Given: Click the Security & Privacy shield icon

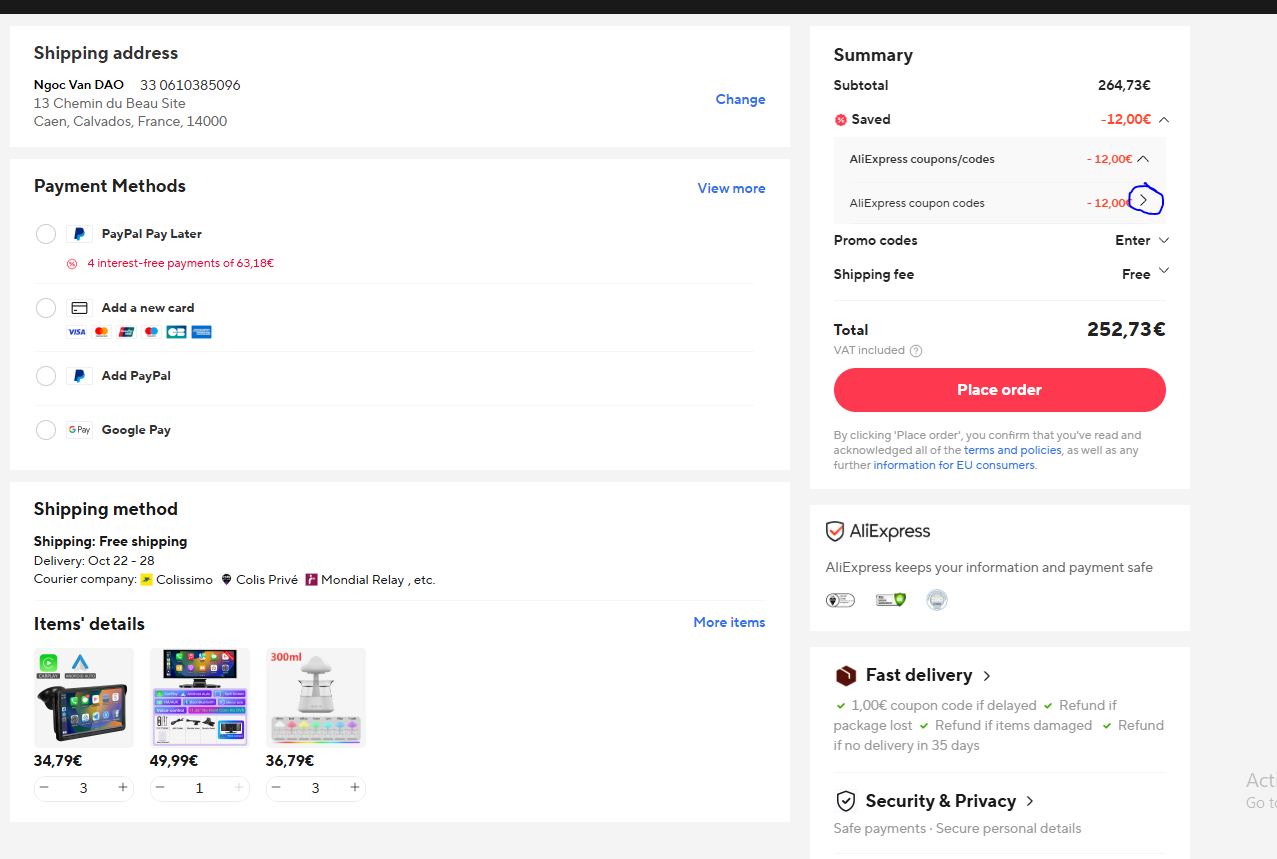Looking at the screenshot, I should pyautogui.click(x=846, y=801).
